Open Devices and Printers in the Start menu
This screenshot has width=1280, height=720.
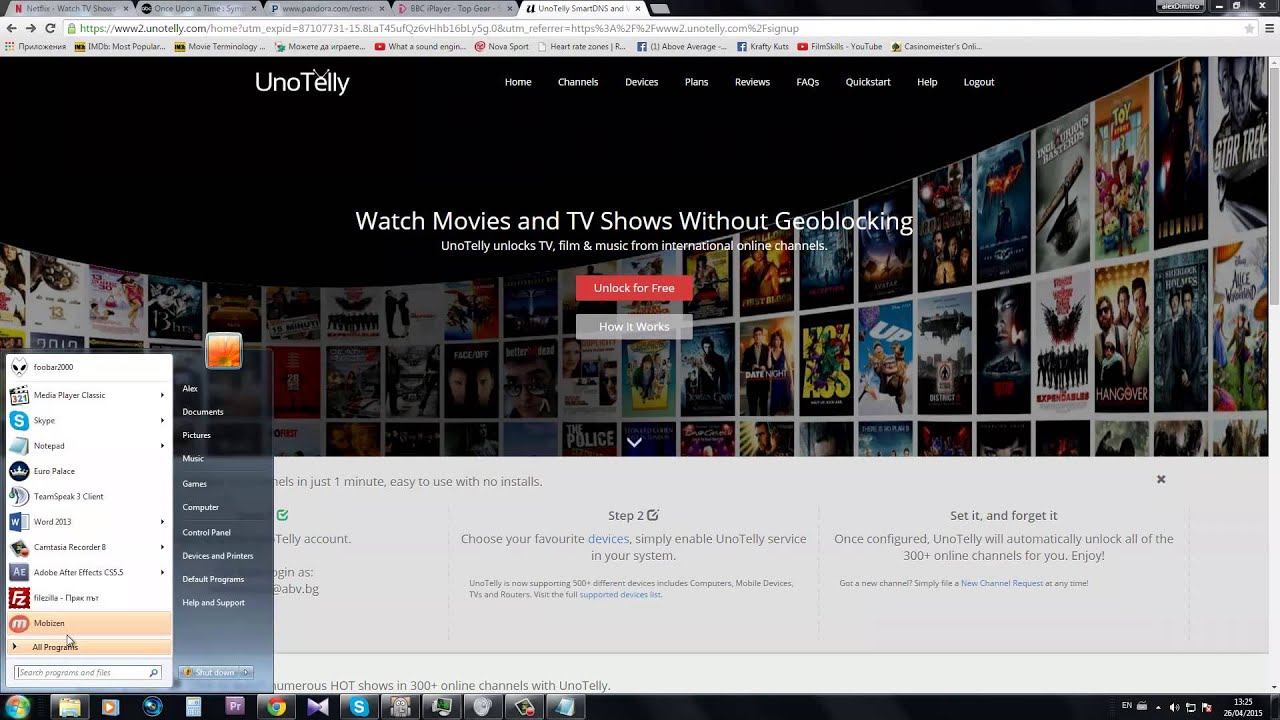pos(217,556)
